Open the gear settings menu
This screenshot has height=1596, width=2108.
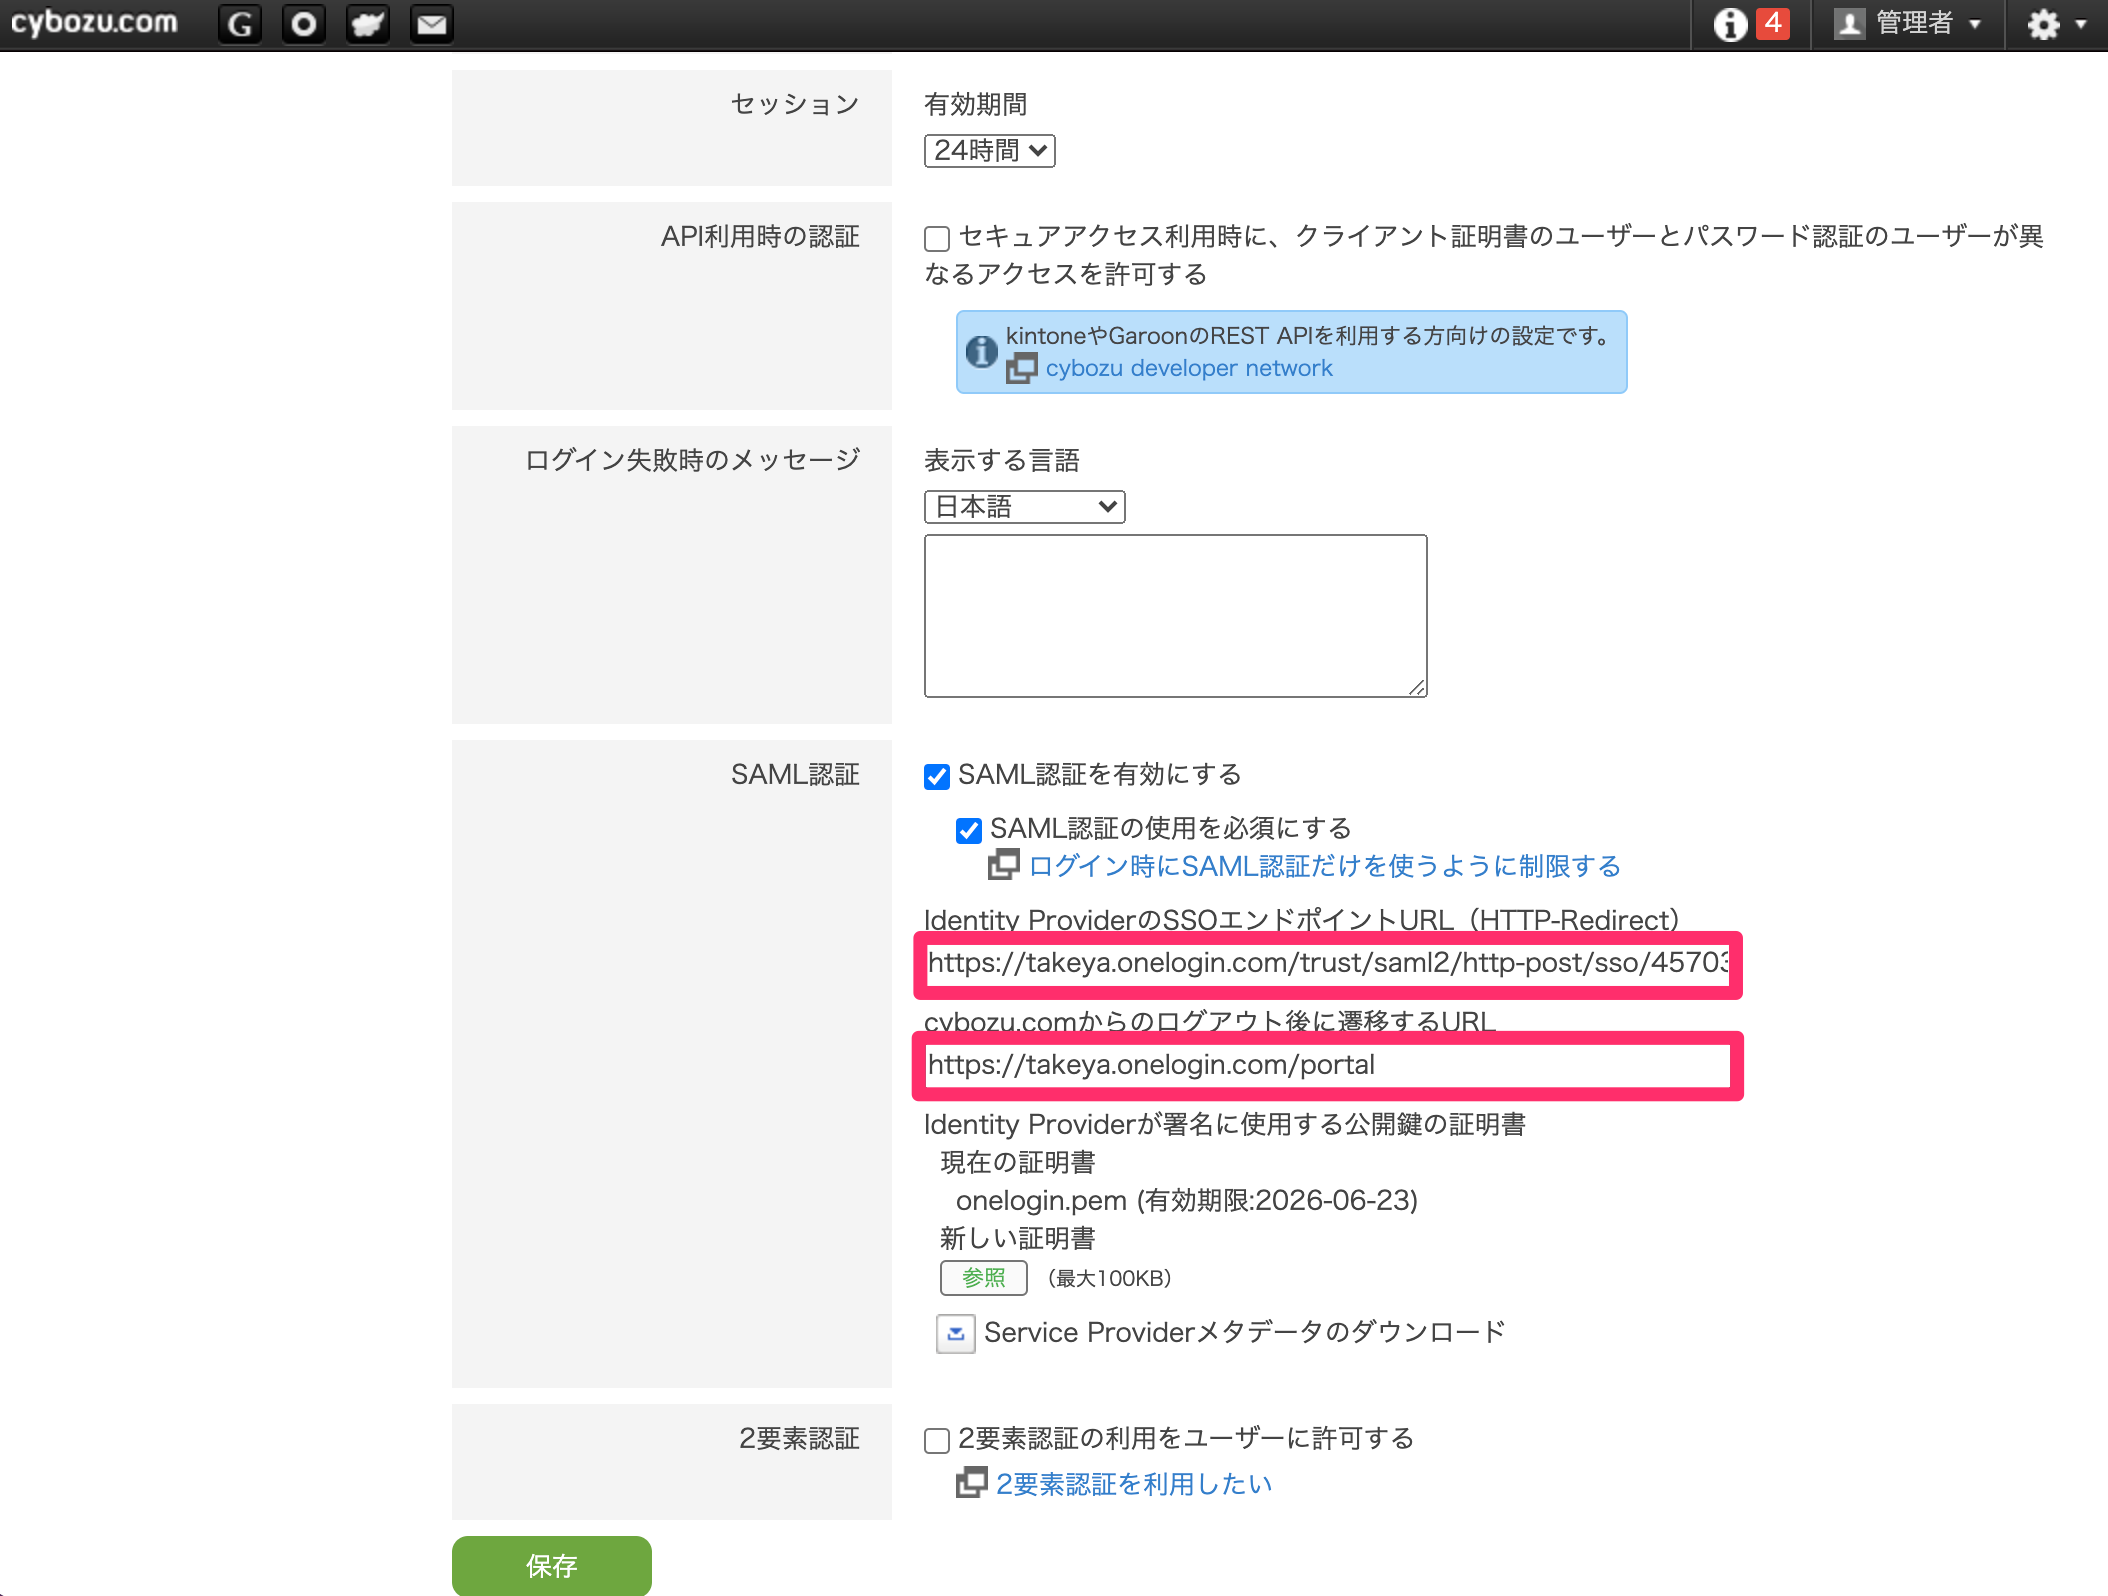(2056, 24)
